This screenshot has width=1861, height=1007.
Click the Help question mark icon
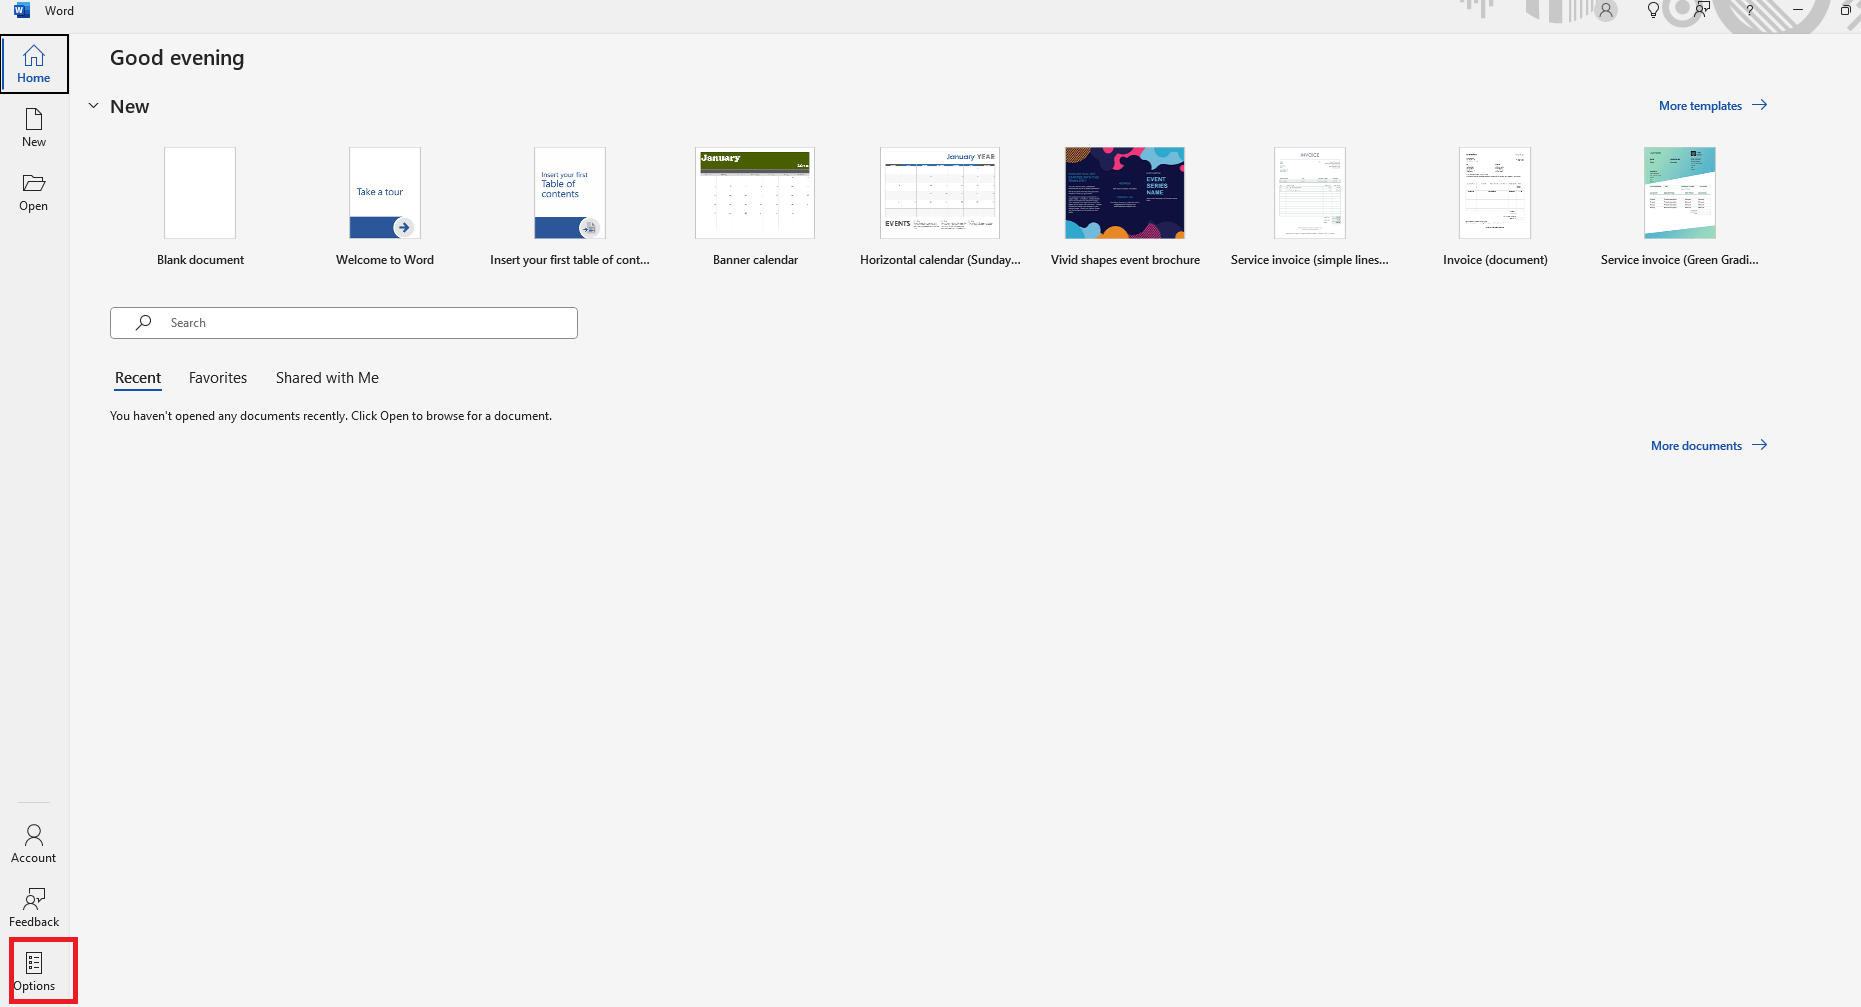click(1749, 10)
